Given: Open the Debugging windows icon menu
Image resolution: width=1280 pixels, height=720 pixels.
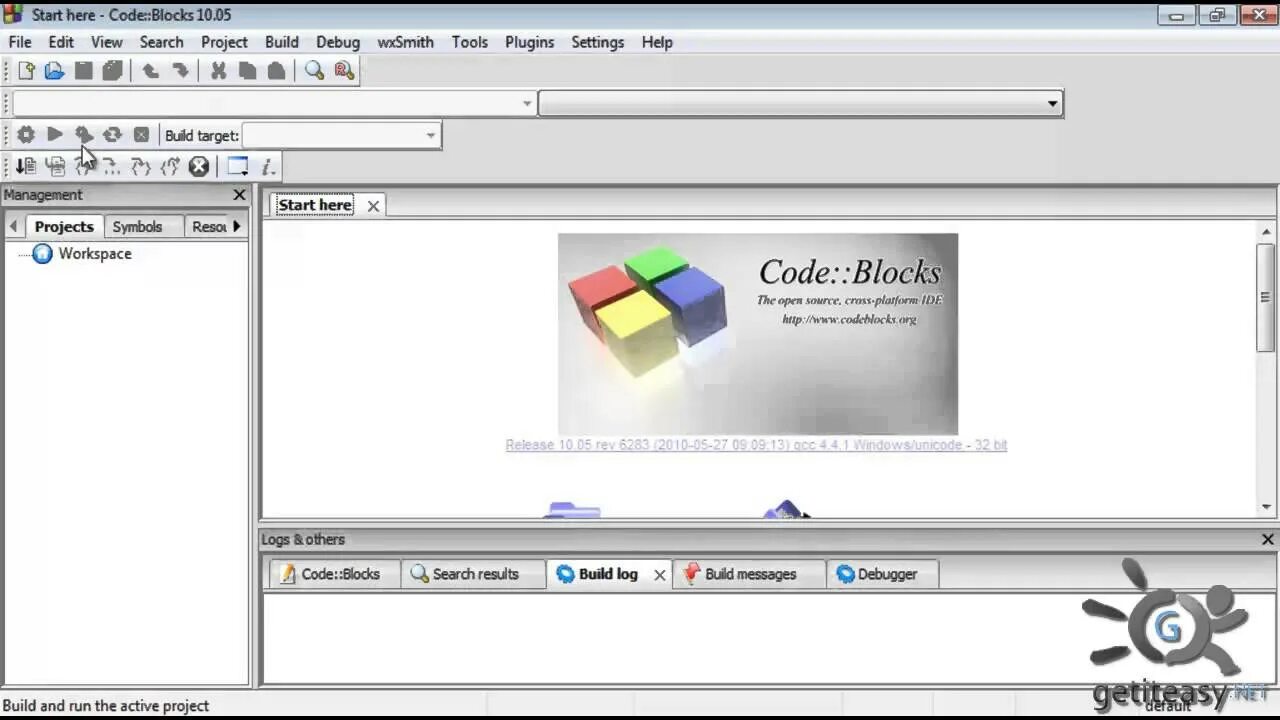Looking at the screenshot, I should [237, 167].
